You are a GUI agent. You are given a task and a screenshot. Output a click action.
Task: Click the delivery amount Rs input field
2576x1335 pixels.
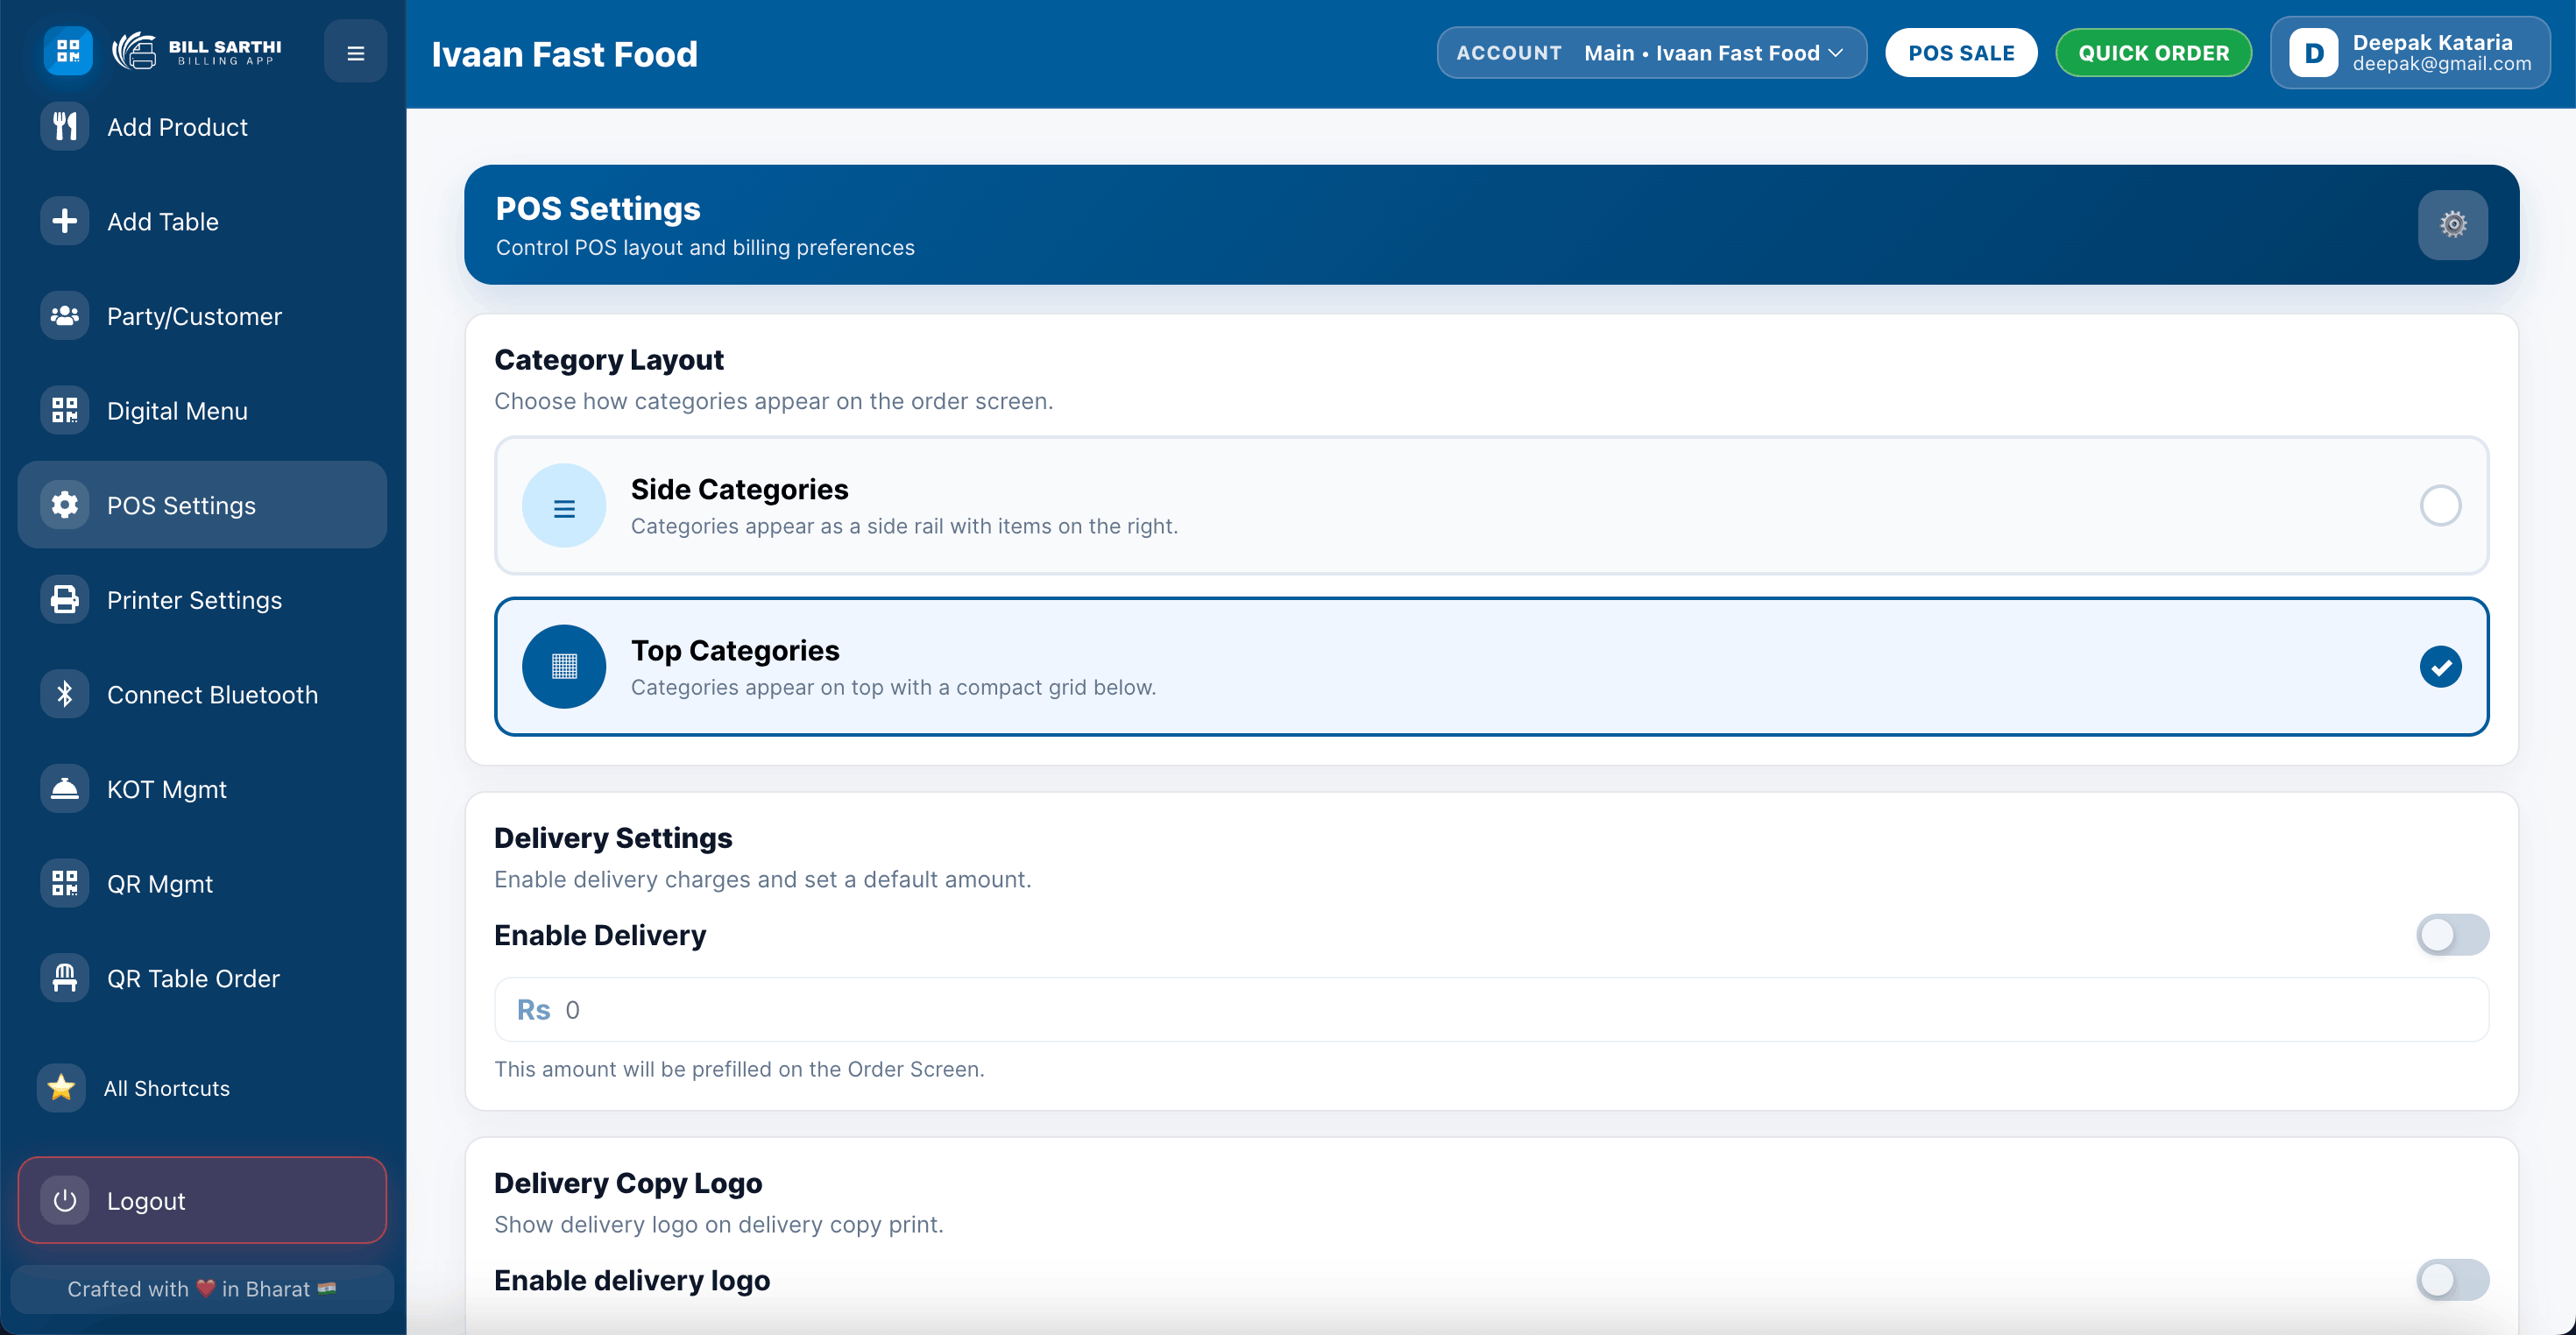pyautogui.click(x=1491, y=1010)
